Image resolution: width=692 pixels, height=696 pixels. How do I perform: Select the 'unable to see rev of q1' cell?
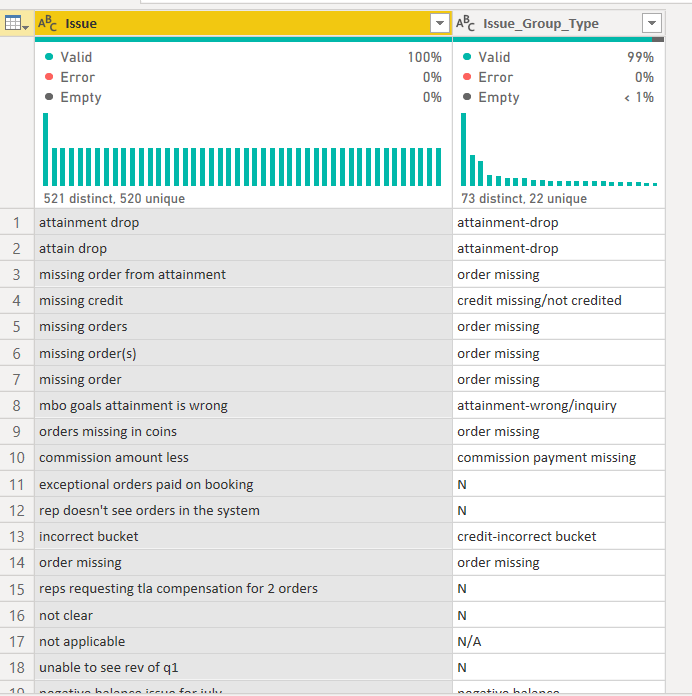tap(243, 668)
